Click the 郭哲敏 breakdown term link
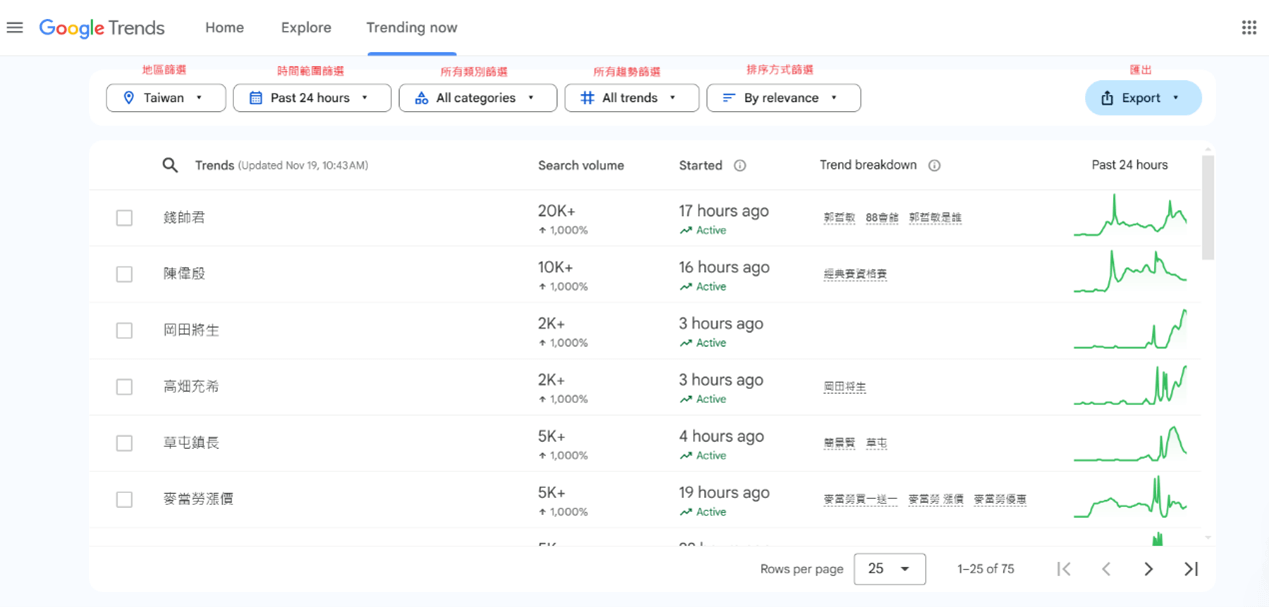Viewport: 1269px width, 607px height. point(839,218)
